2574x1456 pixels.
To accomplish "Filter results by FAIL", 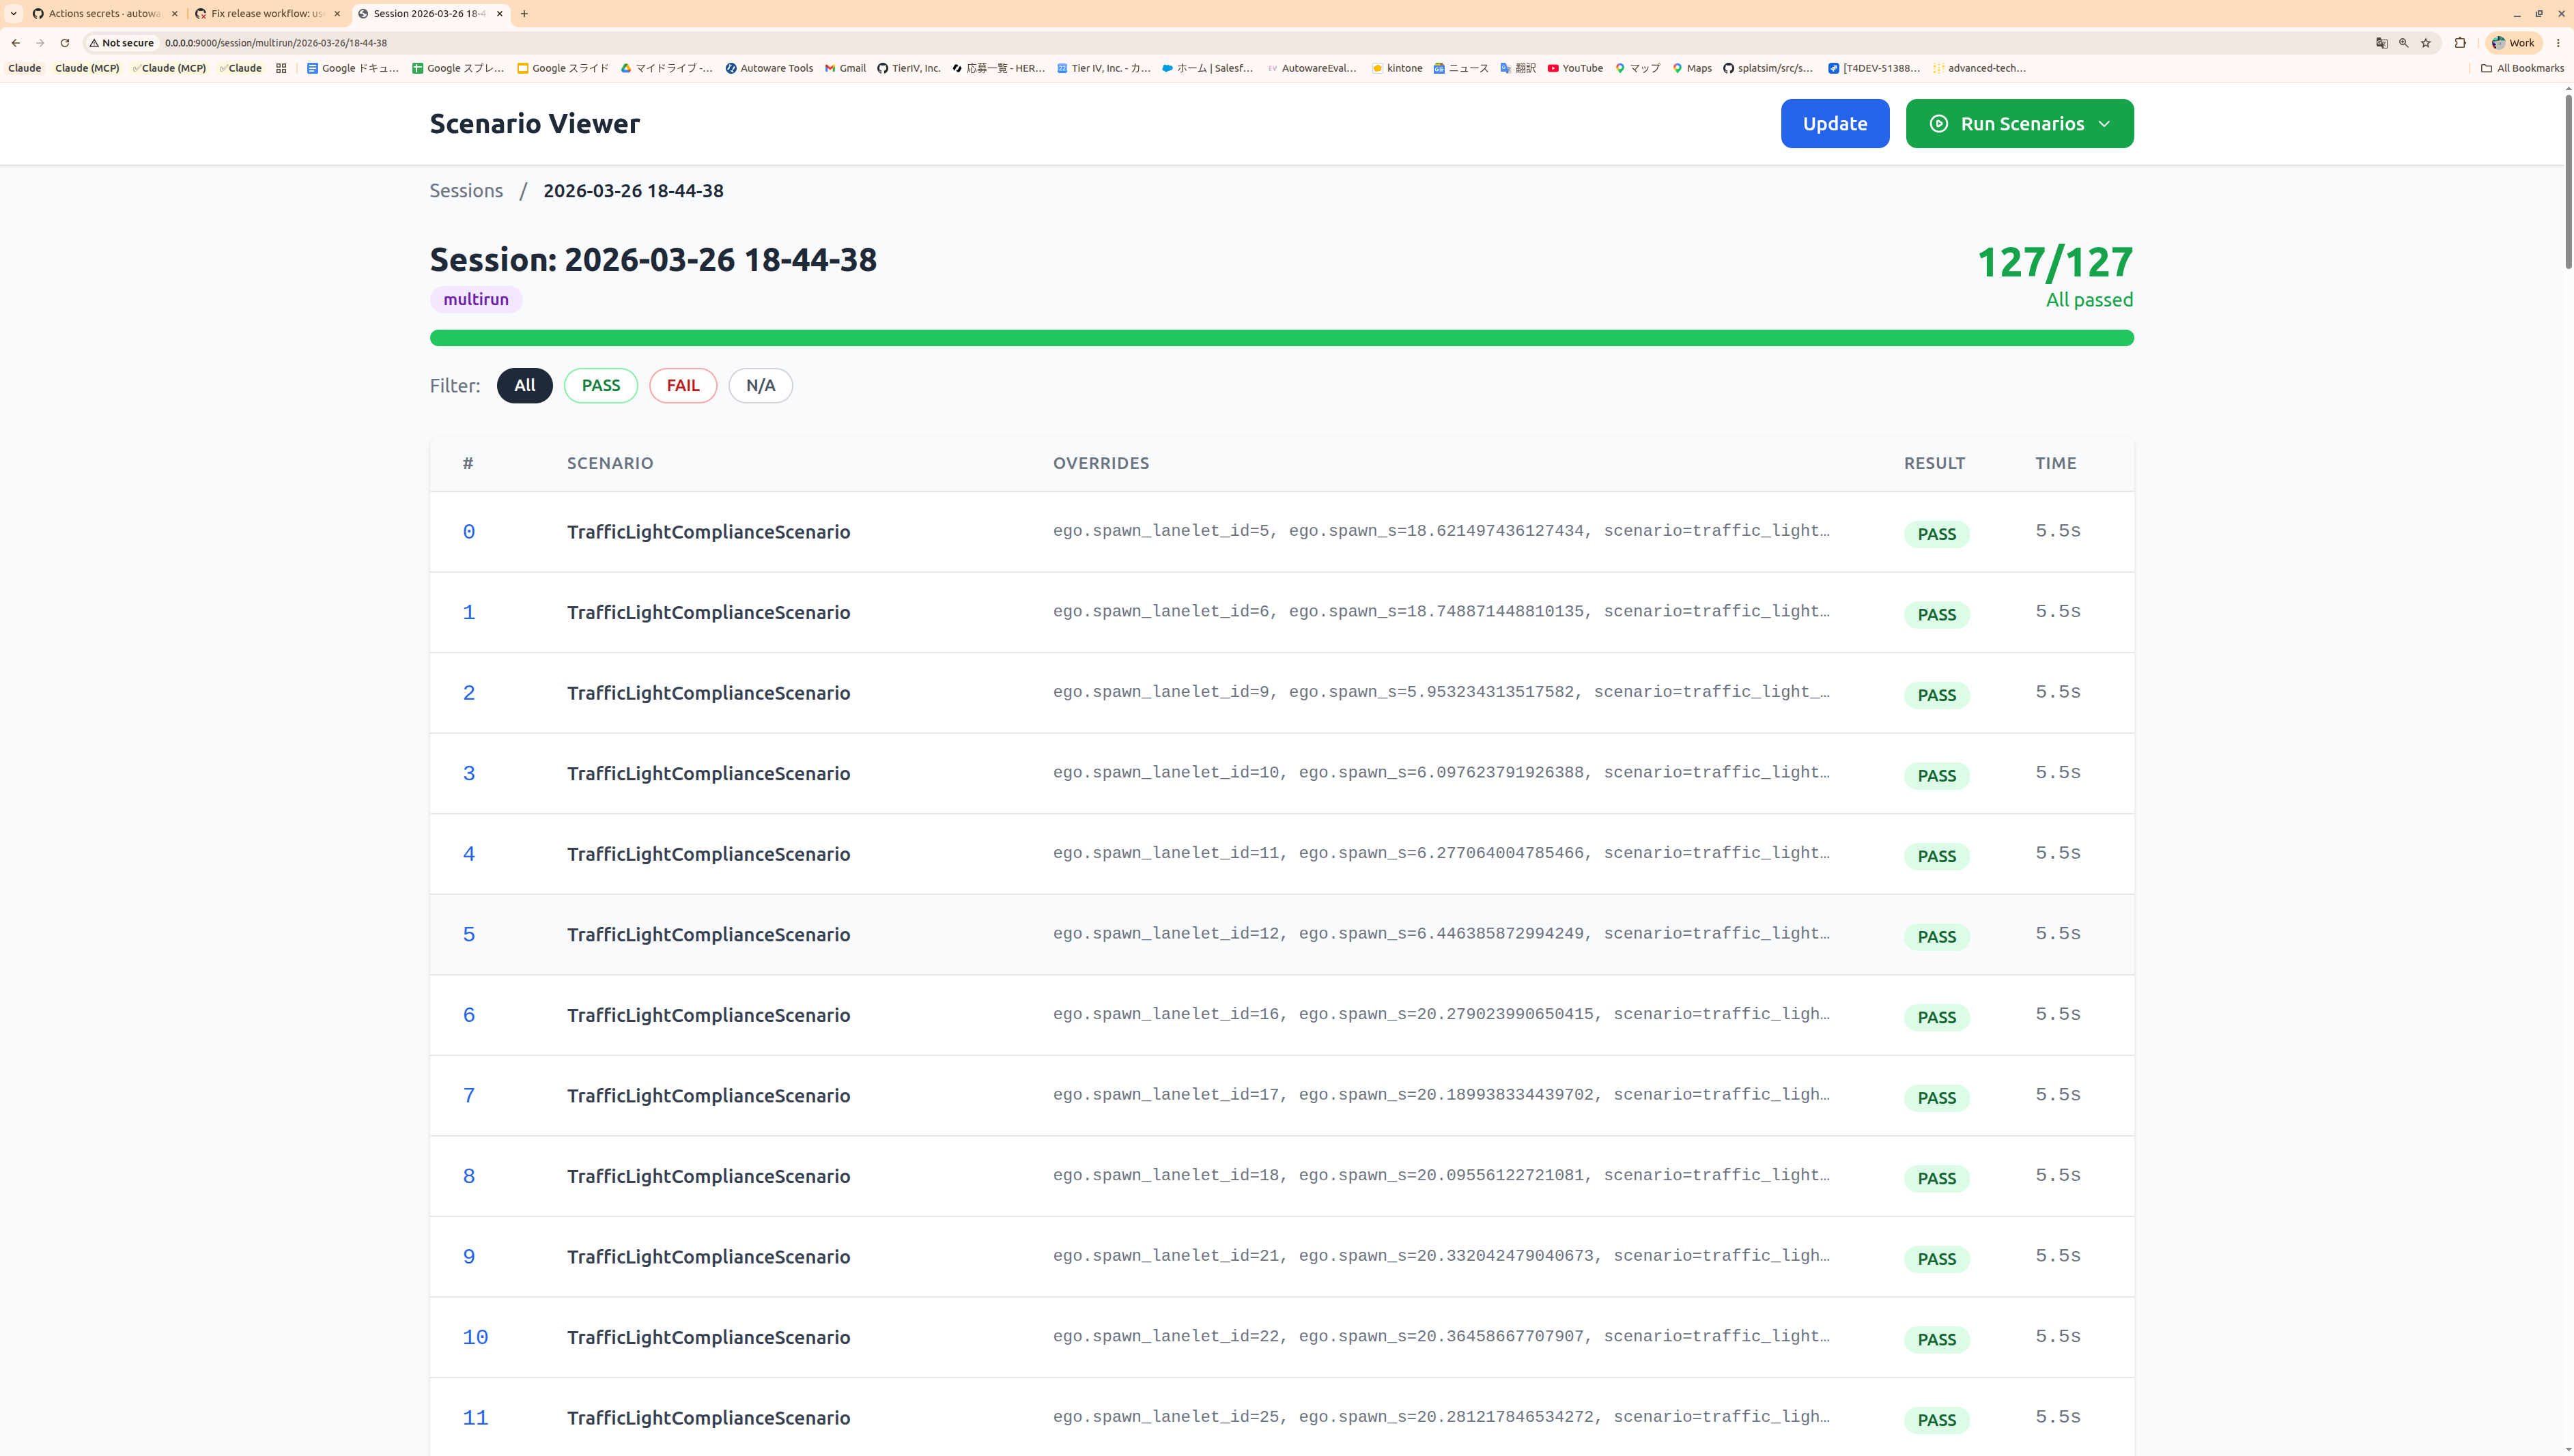I will (x=683, y=386).
